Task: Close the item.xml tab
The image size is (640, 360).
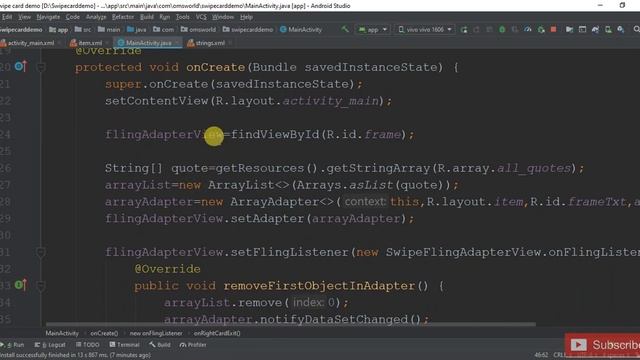Action: pos(107,43)
